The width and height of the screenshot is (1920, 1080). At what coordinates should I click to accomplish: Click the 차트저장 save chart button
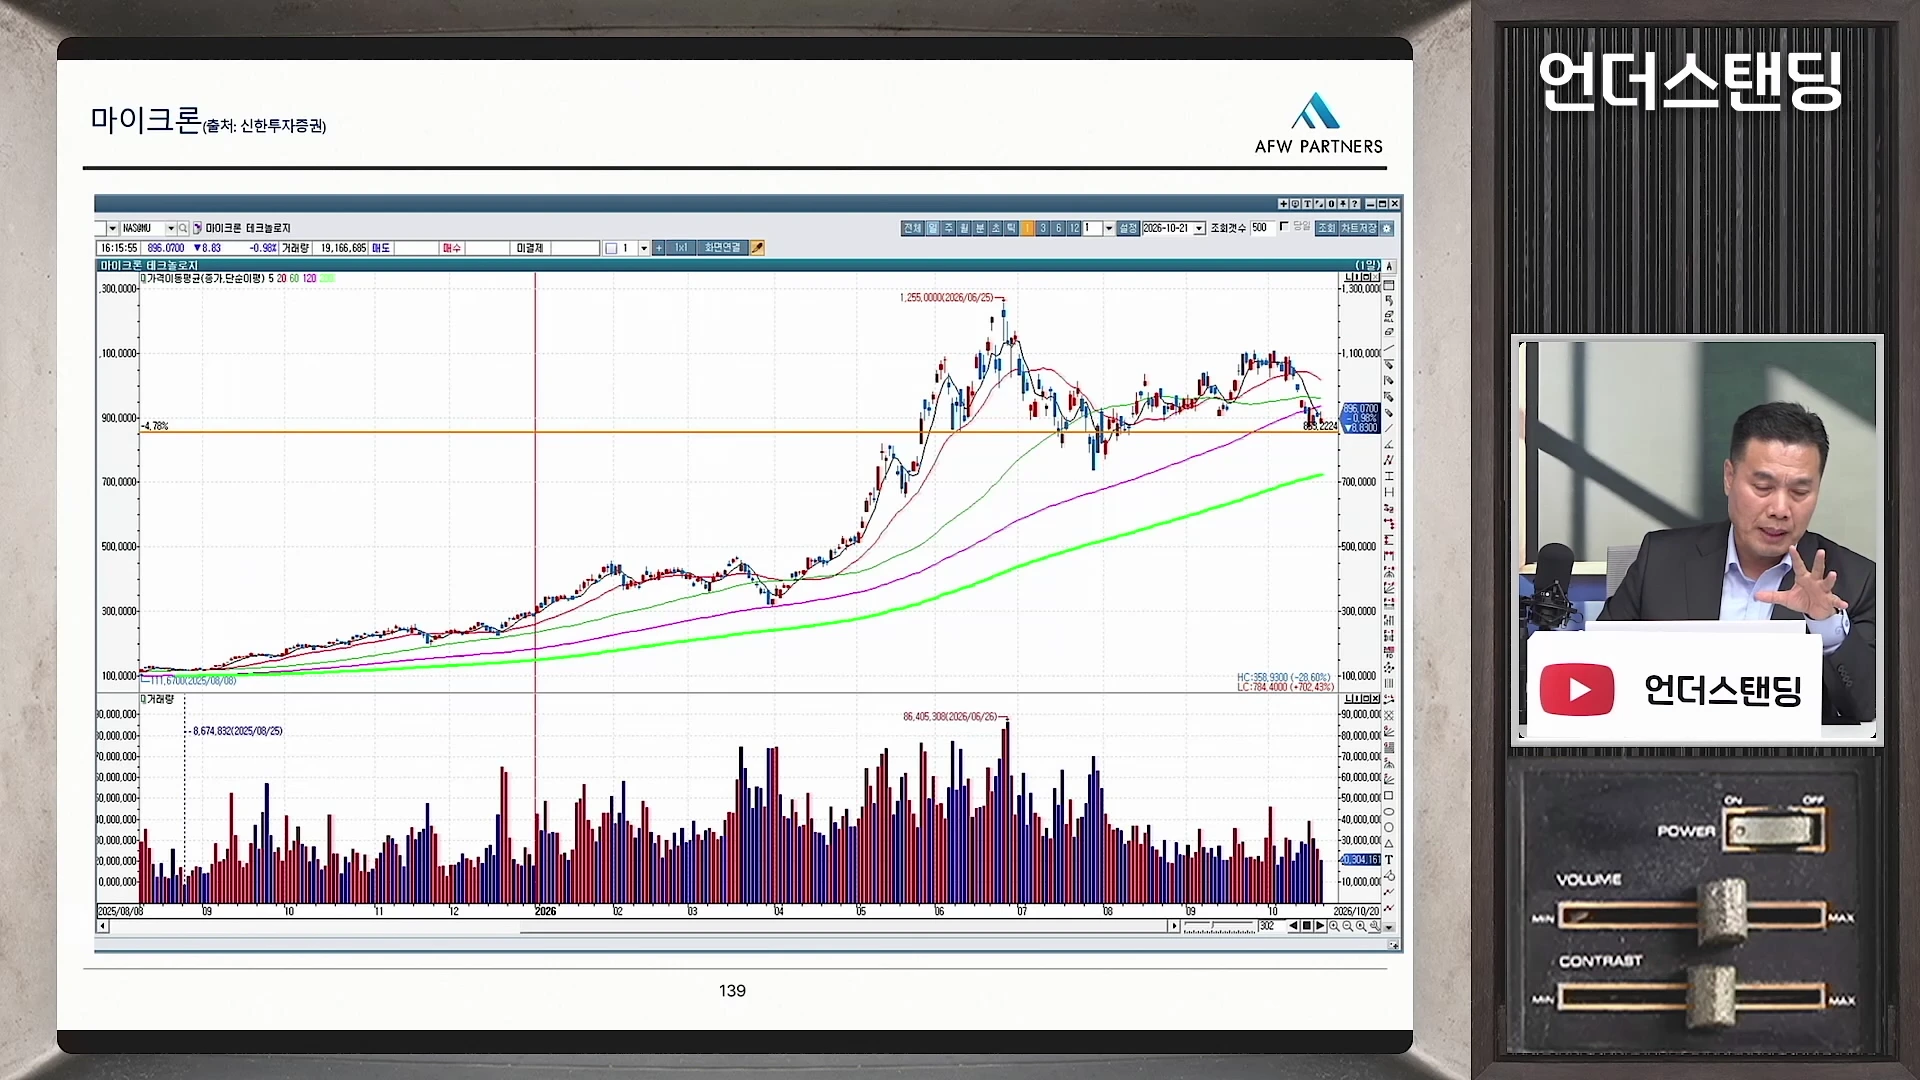(1359, 228)
